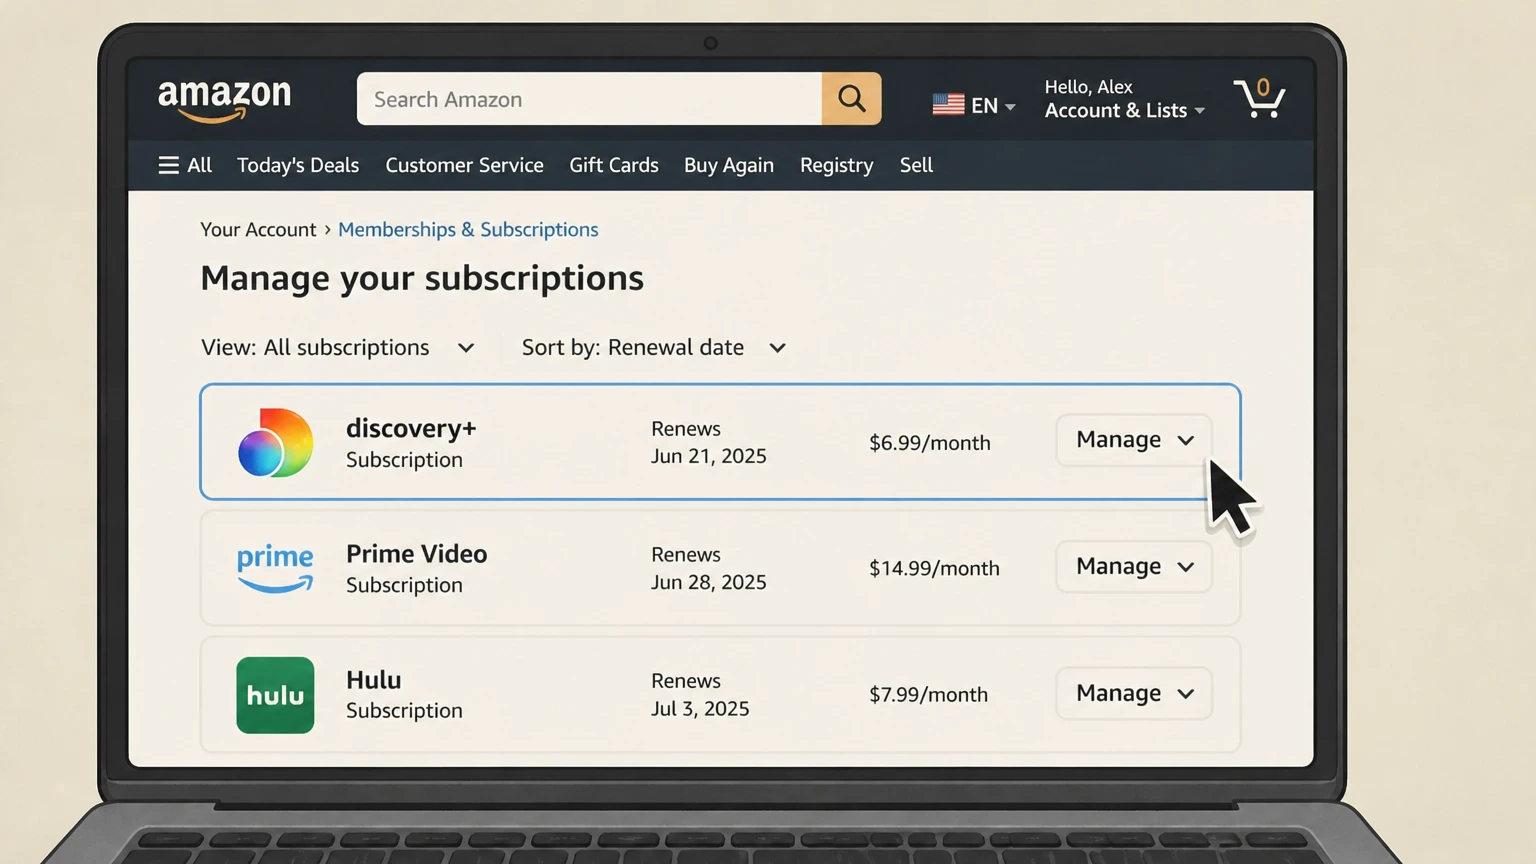Image resolution: width=1536 pixels, height=864 pixels.
Task: Click Memberships & Subscriptions breadcrumb link
Action: point(468,229)
